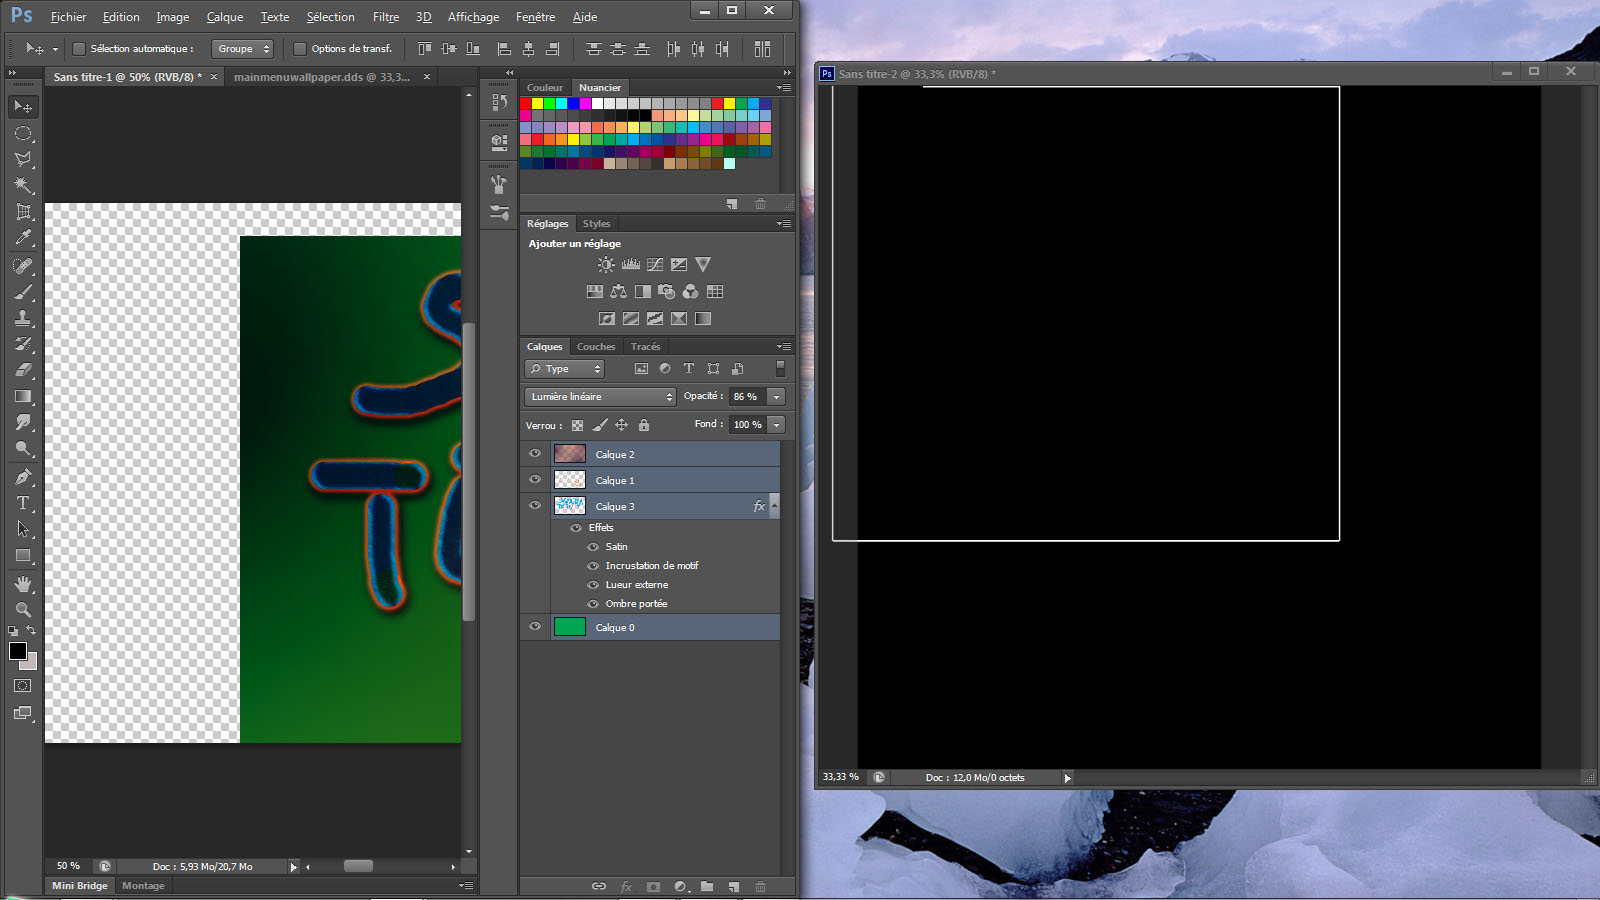Click the foreground color swatch
The image size is (1600, 900).
pyautogui.click(x=17, y=651)
